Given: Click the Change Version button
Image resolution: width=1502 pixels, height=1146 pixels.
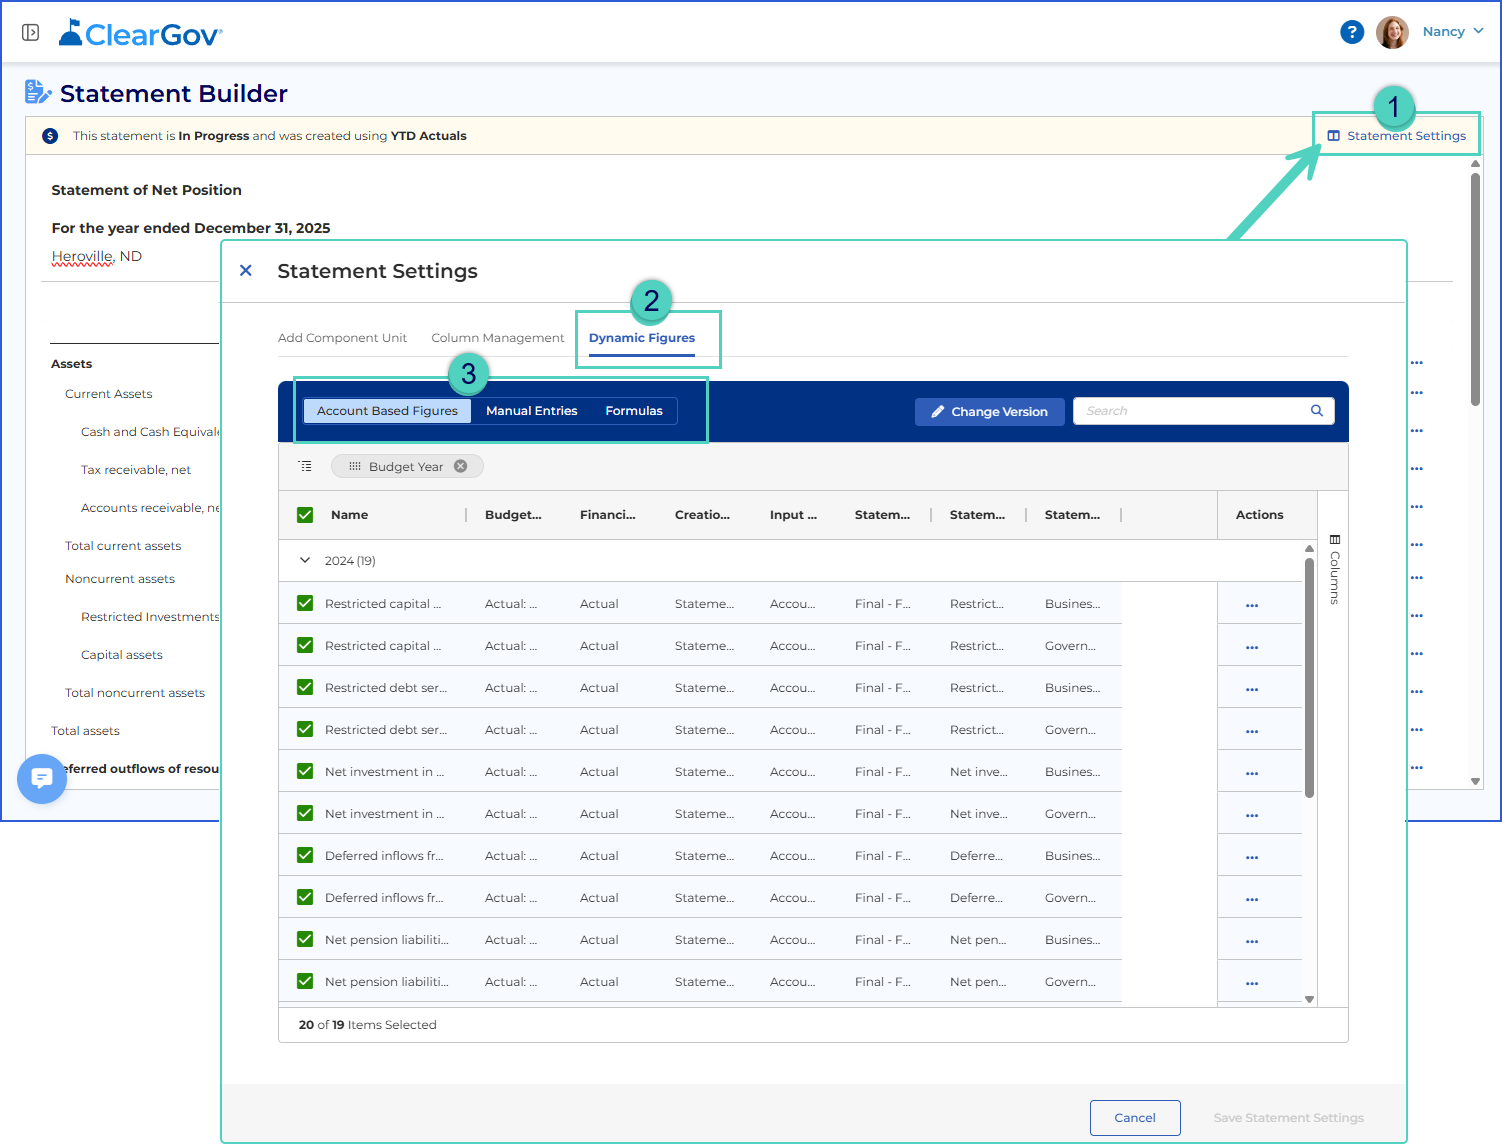Looking at the screenshot, I should tap(989, 412).
